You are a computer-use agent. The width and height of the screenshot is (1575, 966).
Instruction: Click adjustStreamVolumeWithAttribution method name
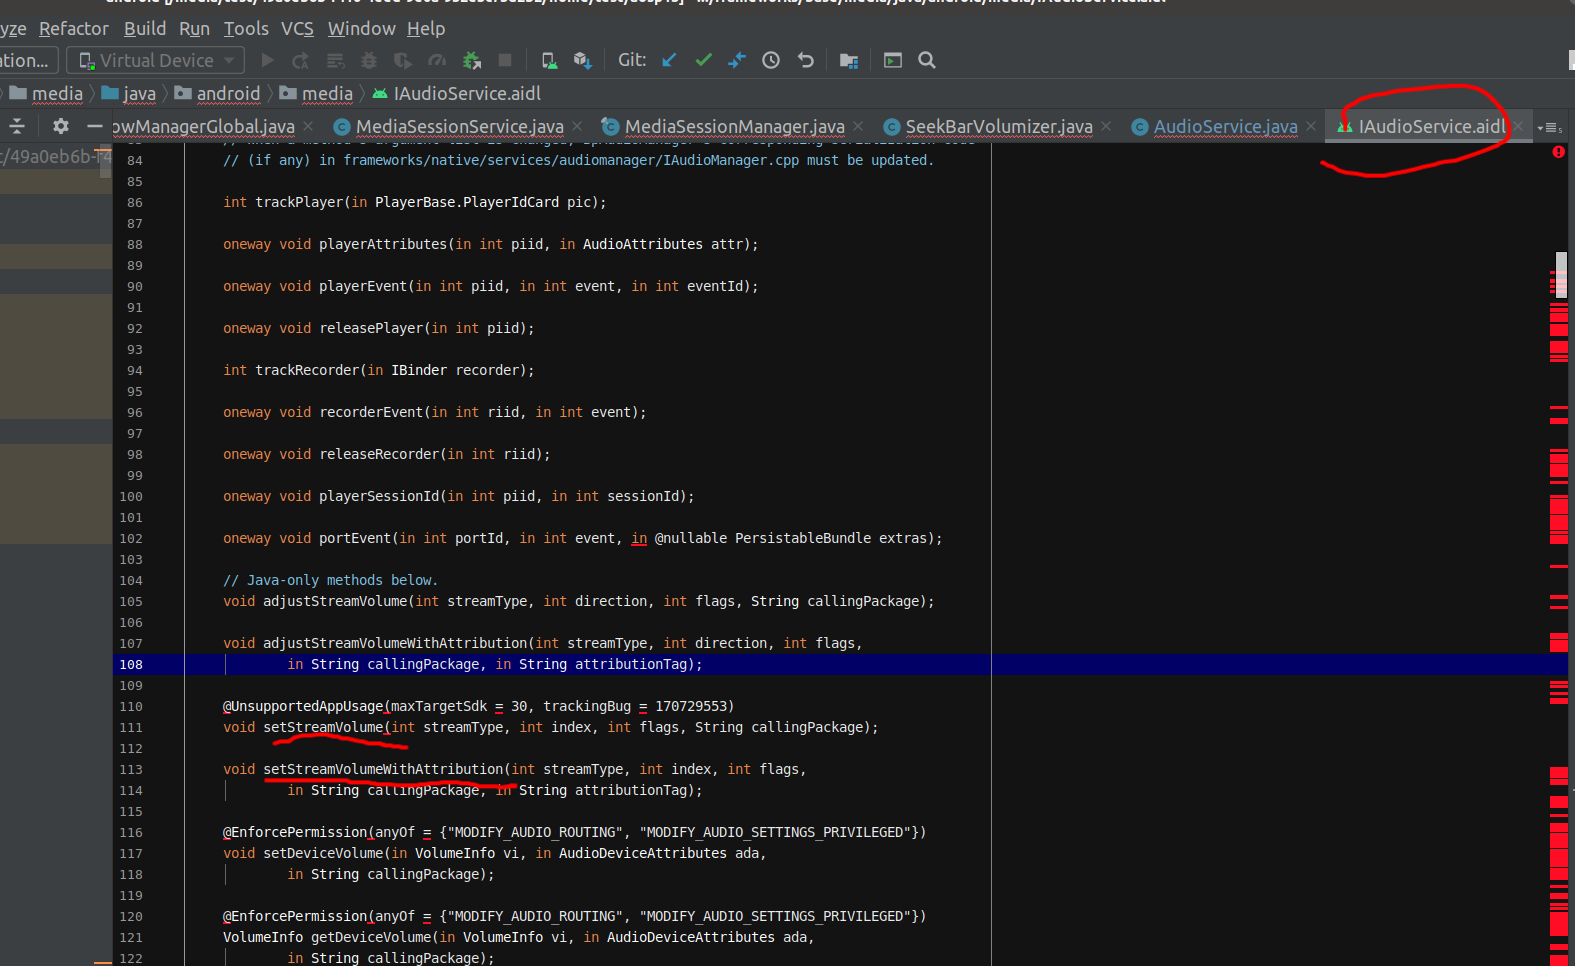pos(395,643)
